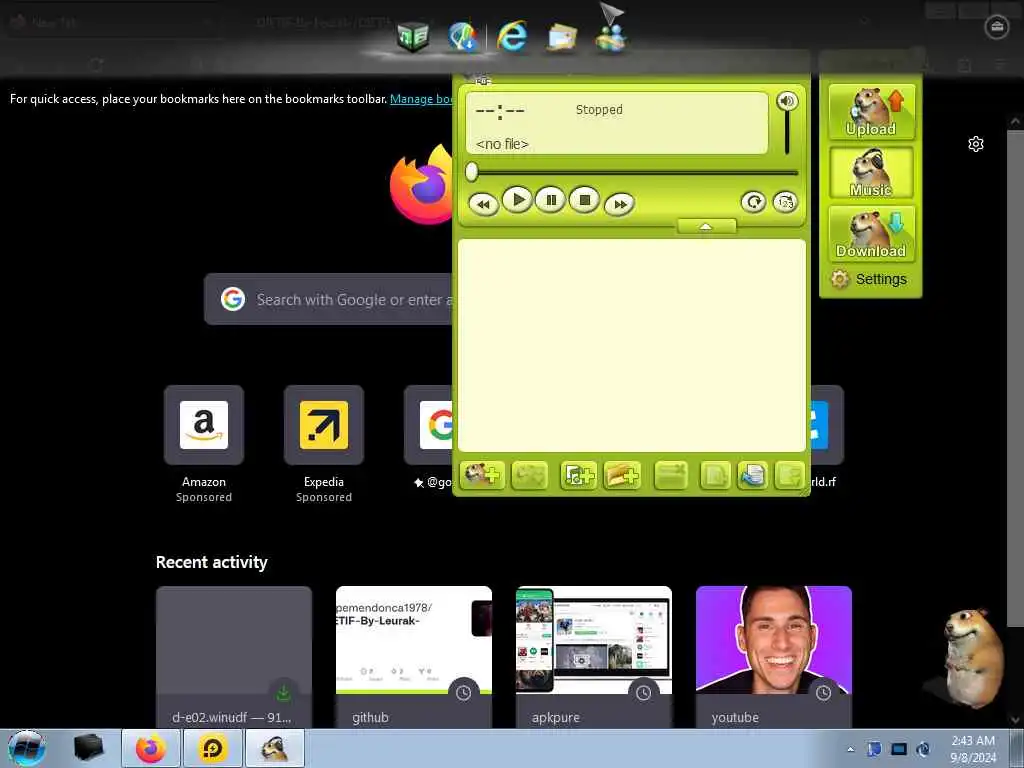Click the power plug icon in system tray
1024x768 pixels.
tap(923, 749)
